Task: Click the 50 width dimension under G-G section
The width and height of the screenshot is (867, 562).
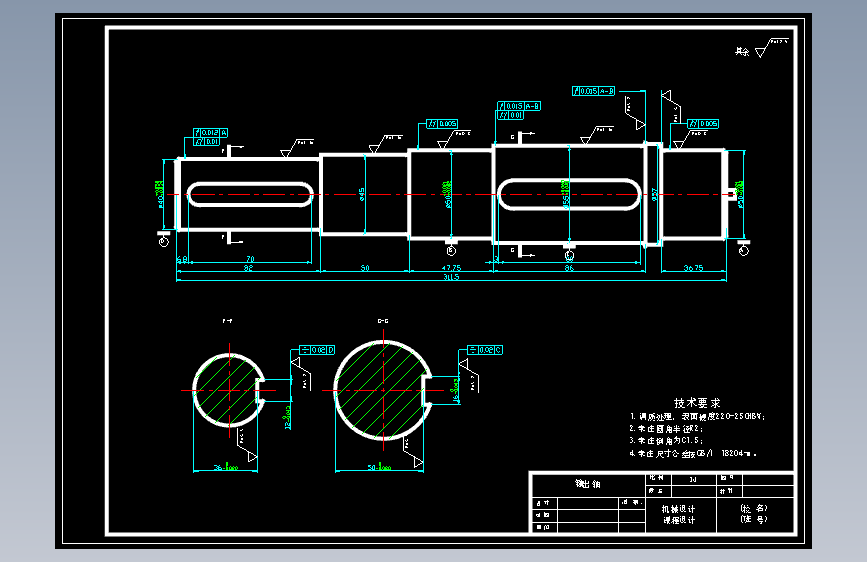Action: pyautogui.click(x=379, y=467)
